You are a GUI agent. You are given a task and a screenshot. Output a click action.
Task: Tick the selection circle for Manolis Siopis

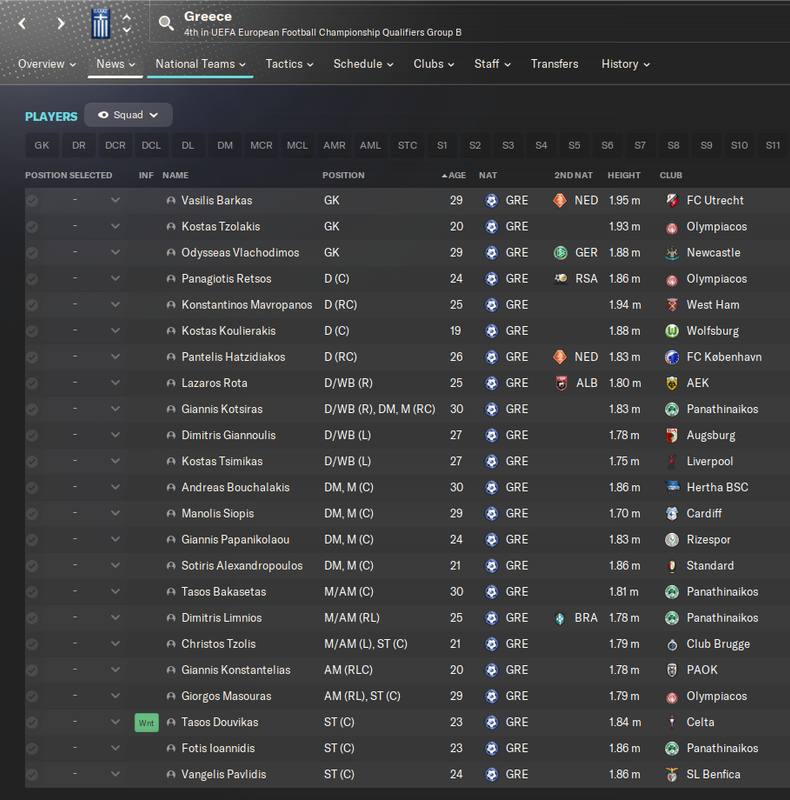click(x=32, y=514)
